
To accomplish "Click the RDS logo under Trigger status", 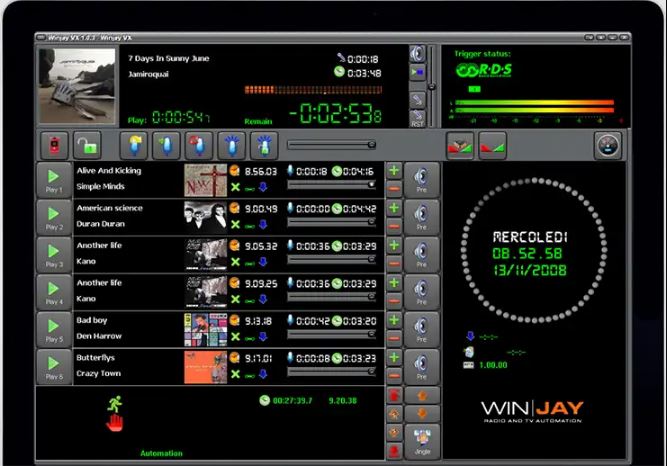I will coord(484,70).
